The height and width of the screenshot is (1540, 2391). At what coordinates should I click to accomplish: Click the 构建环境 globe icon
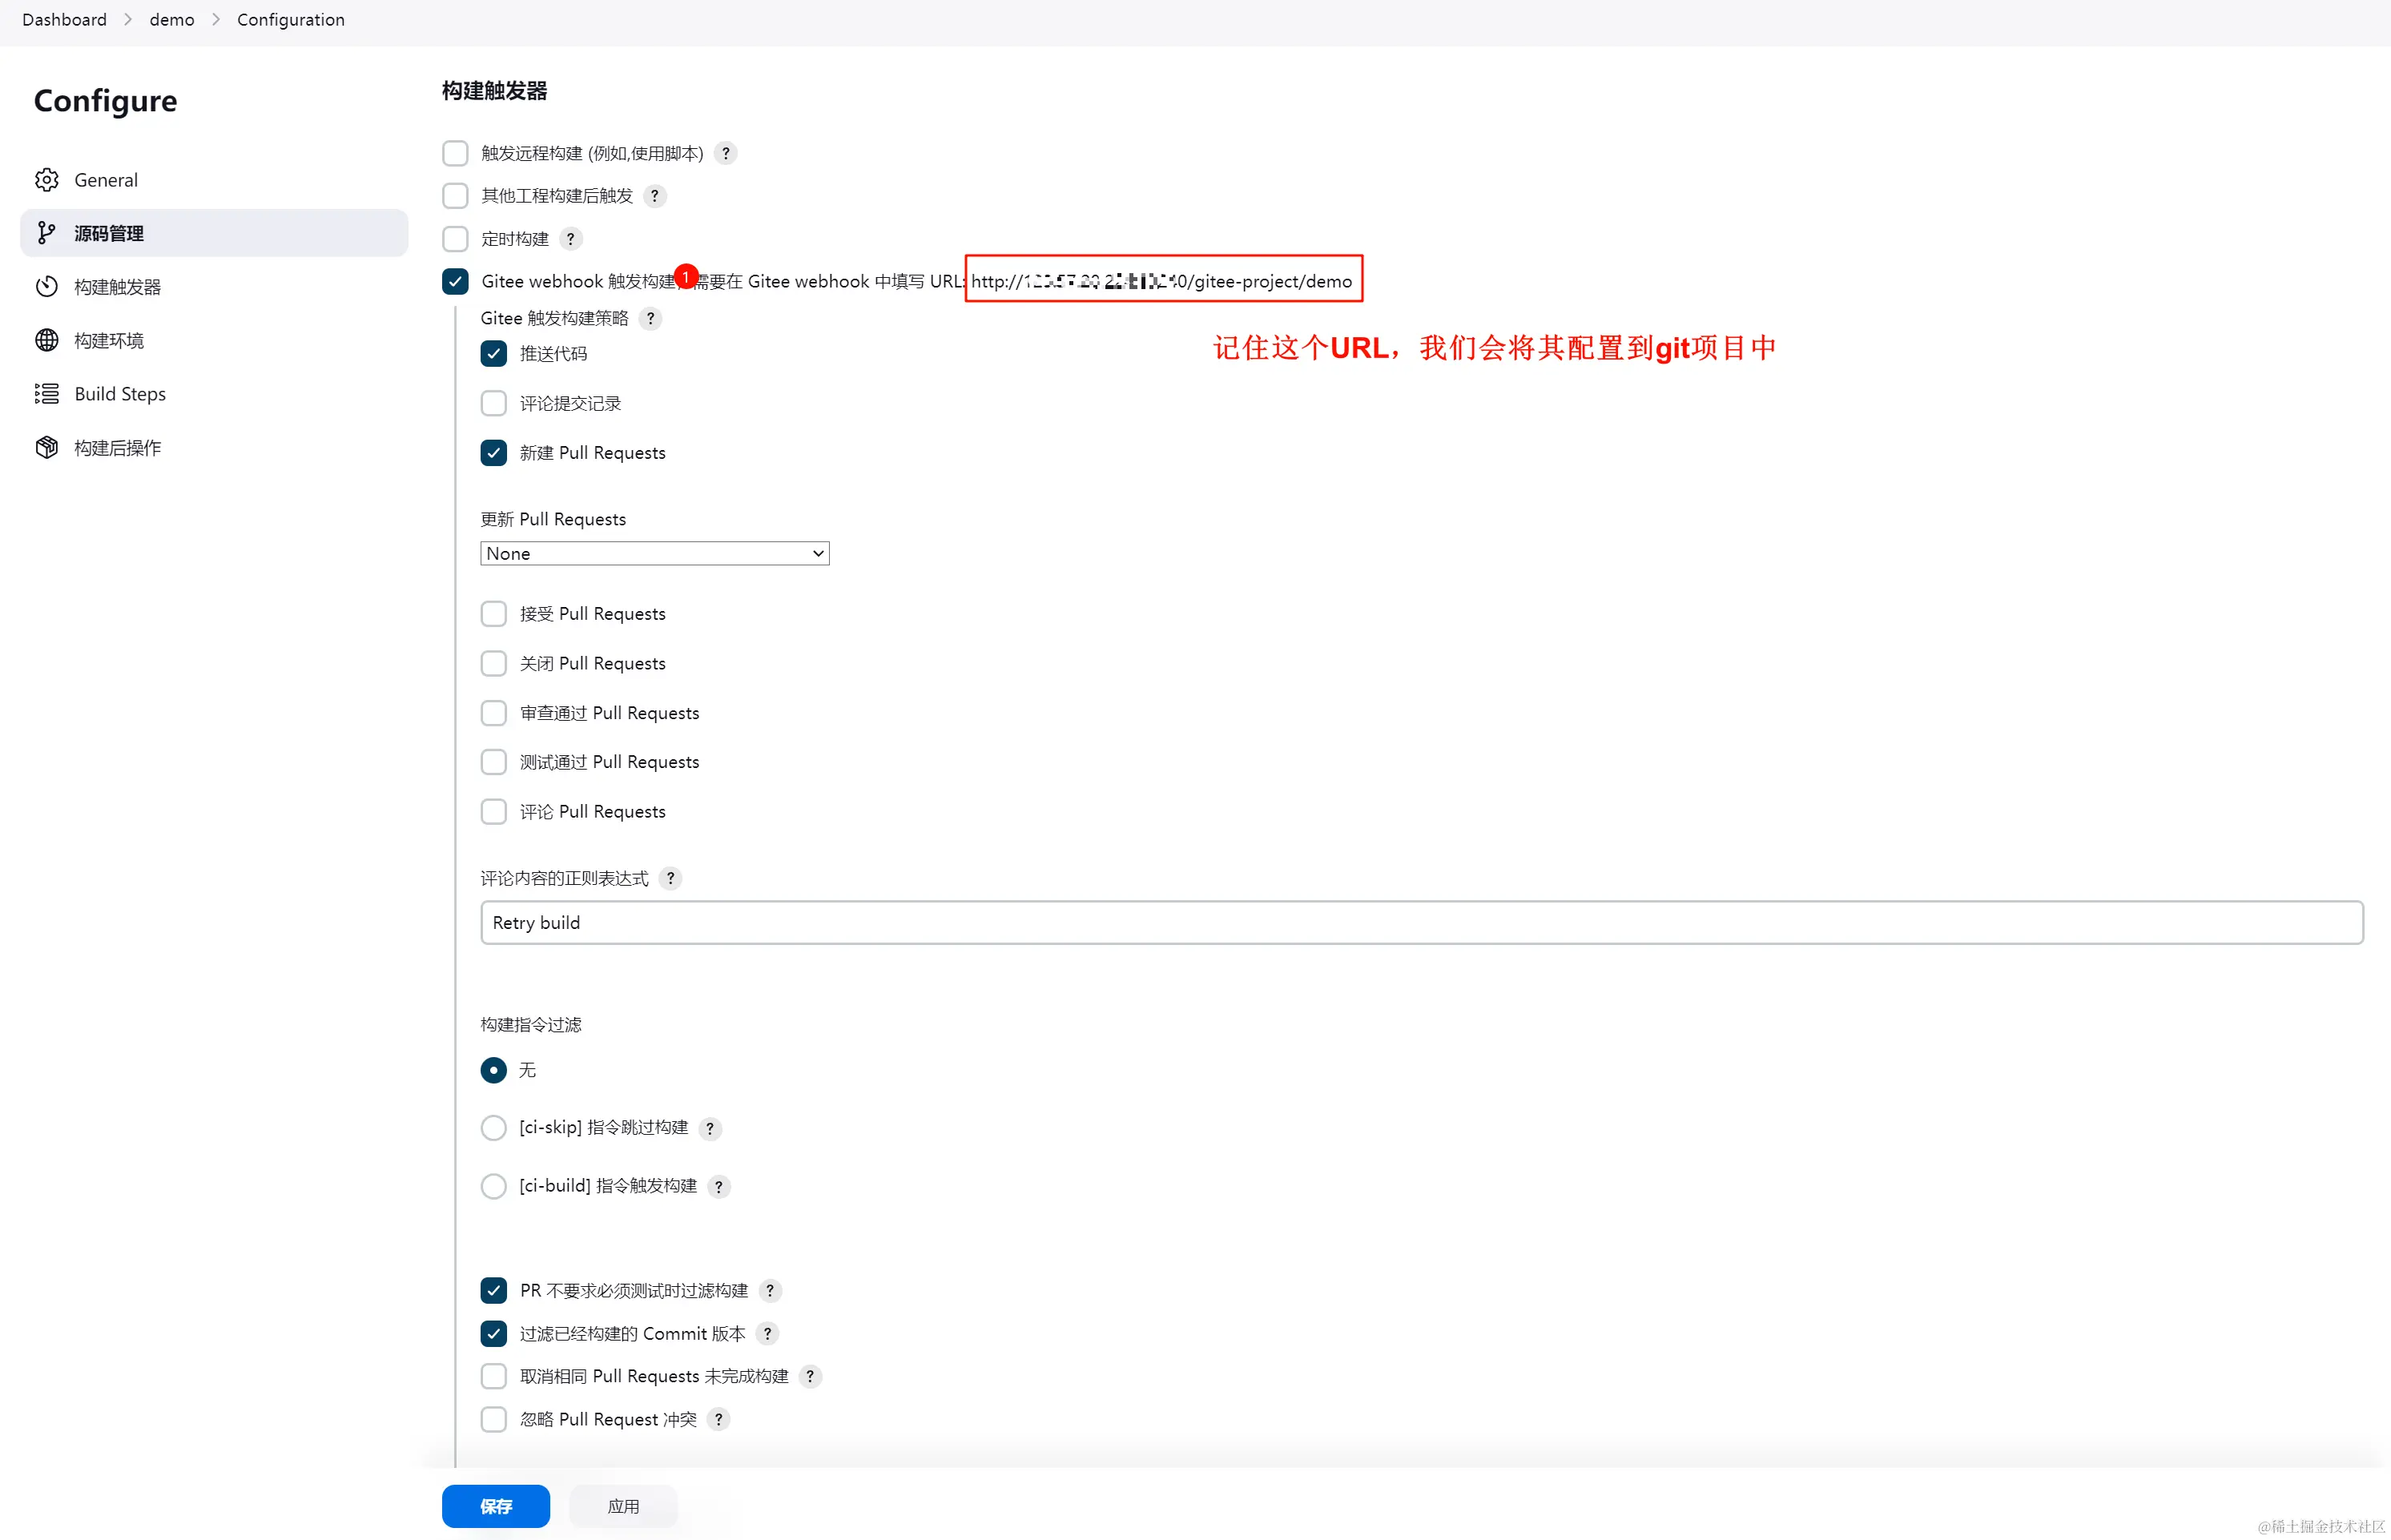click(46, 340)
